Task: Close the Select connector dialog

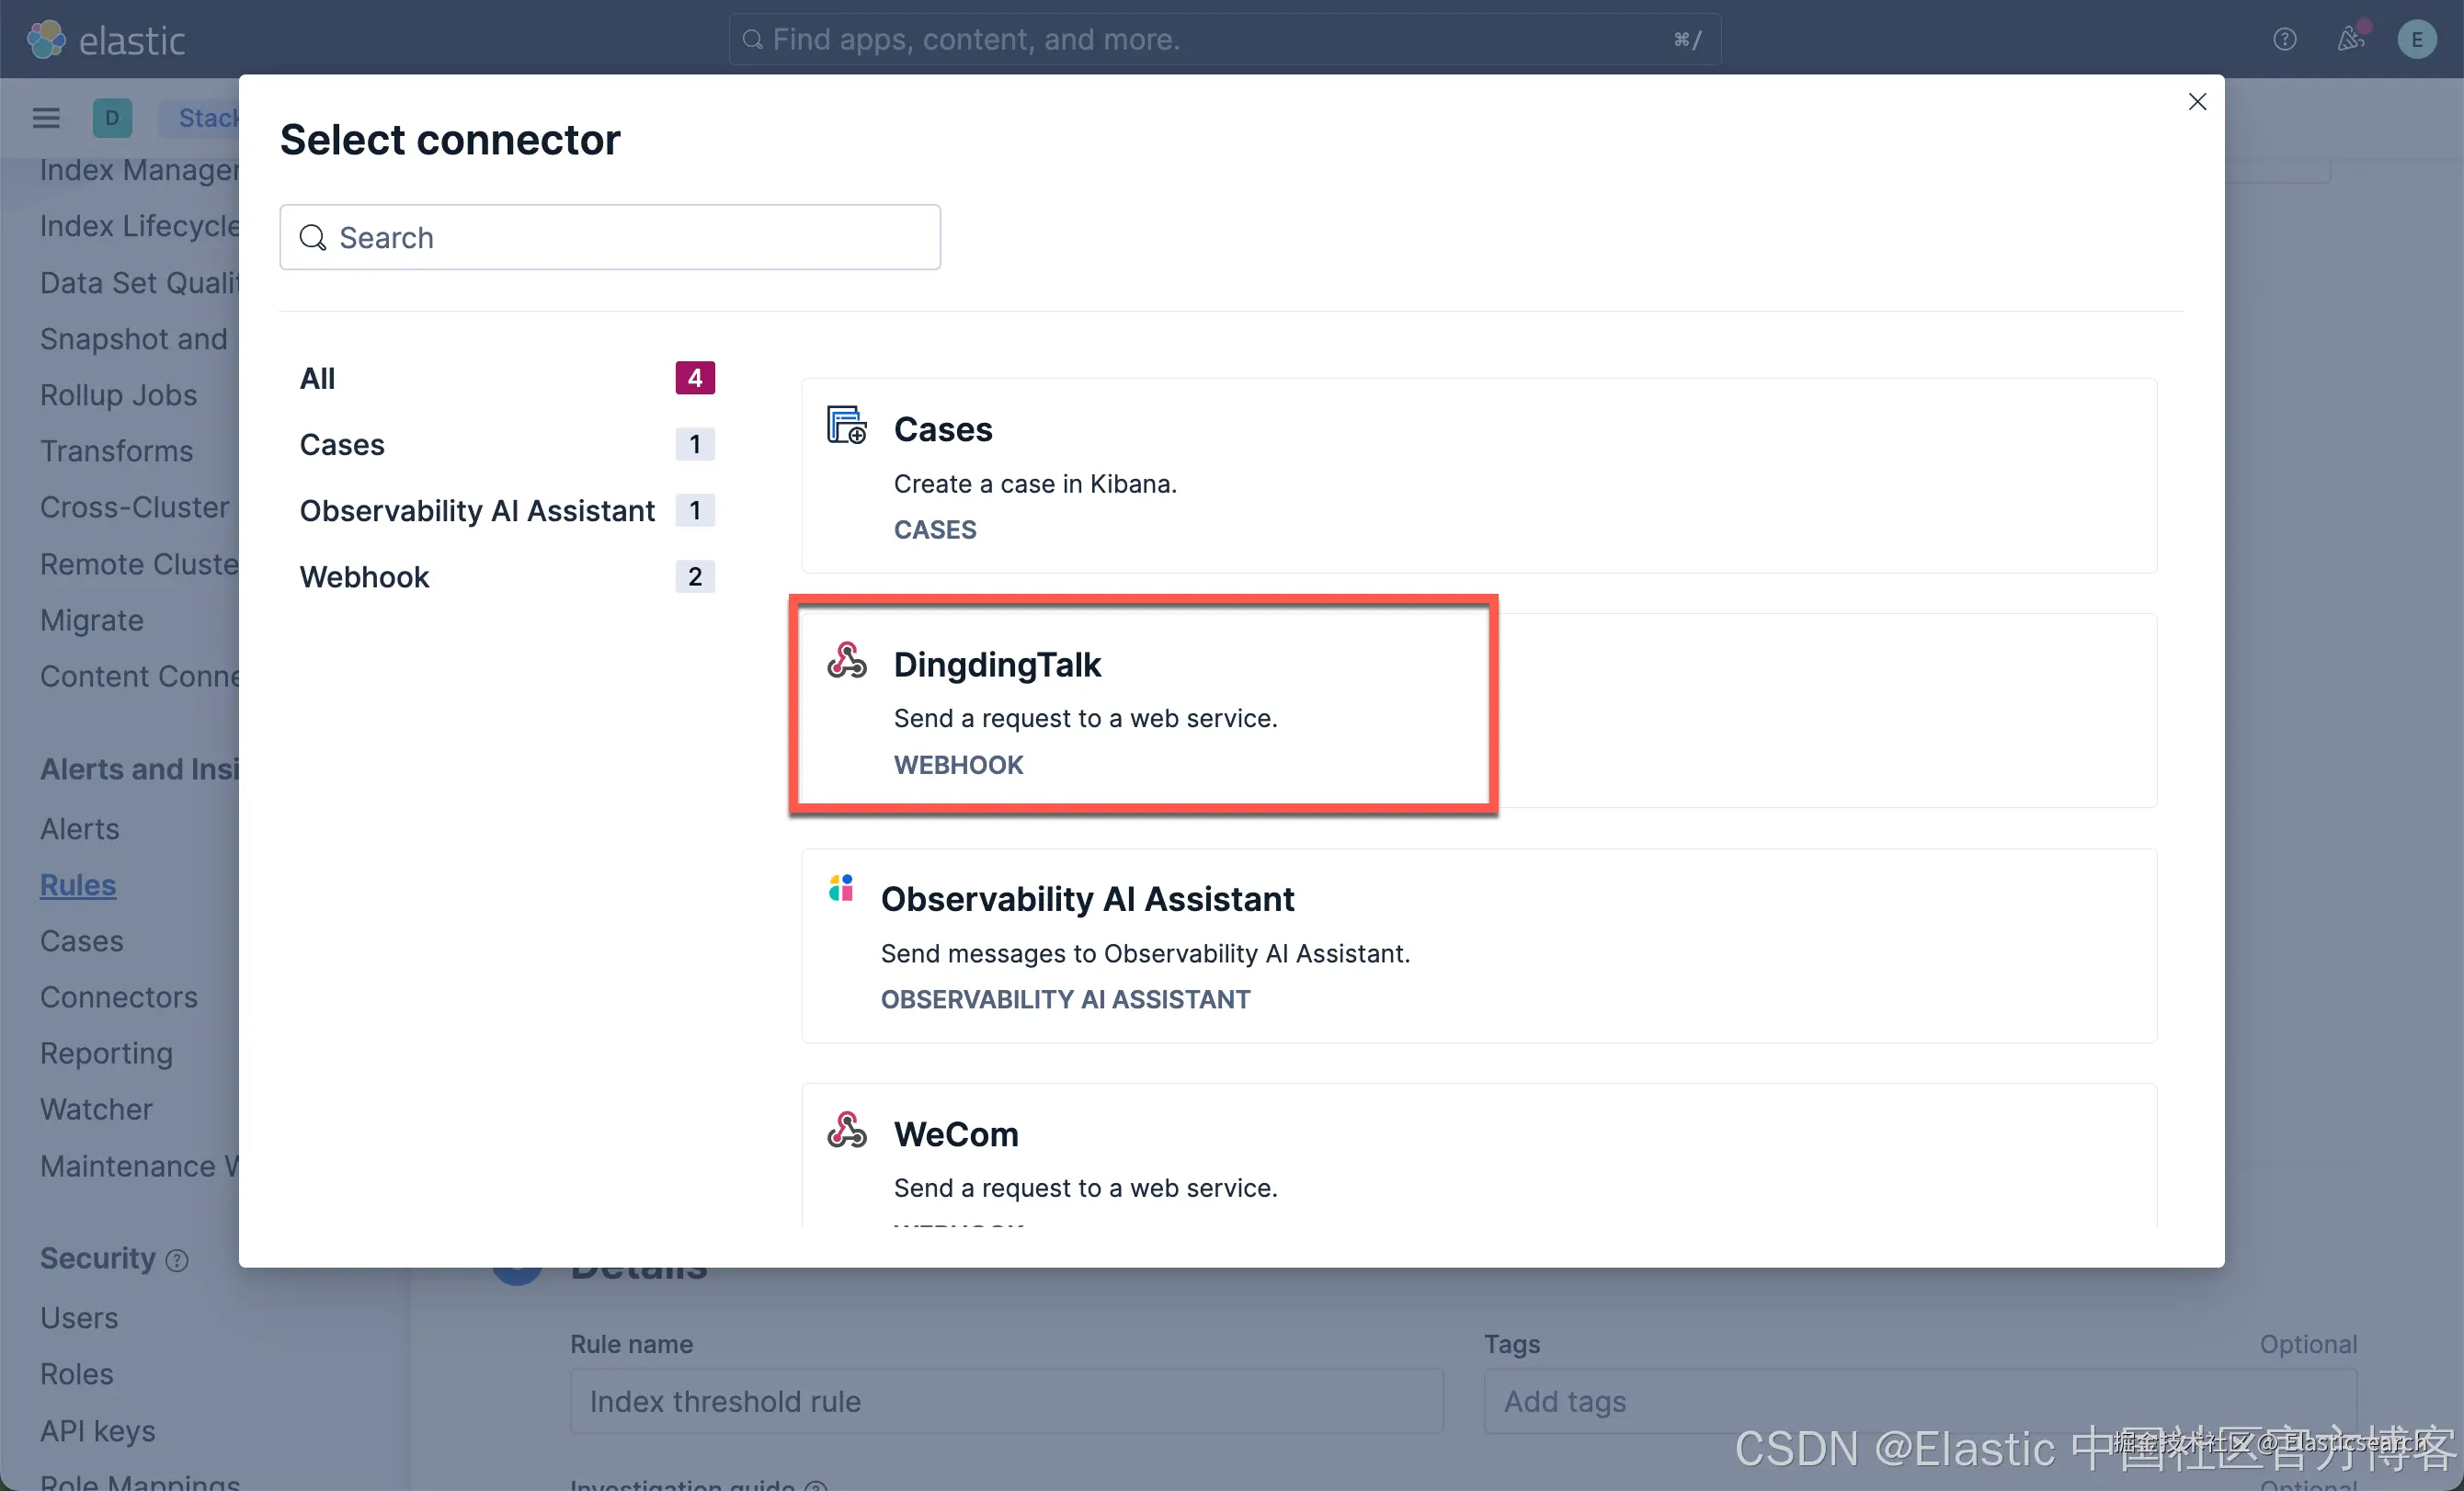Action: (2196, 102)
